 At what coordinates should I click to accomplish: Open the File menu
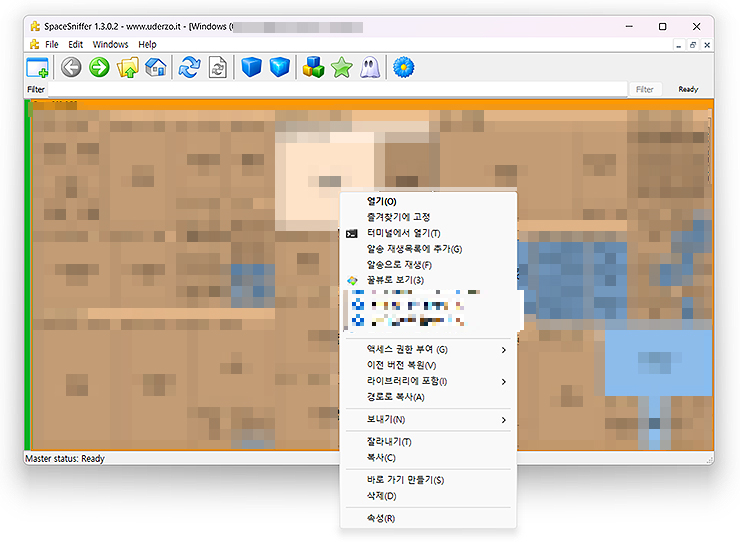[x=51, y=44]
